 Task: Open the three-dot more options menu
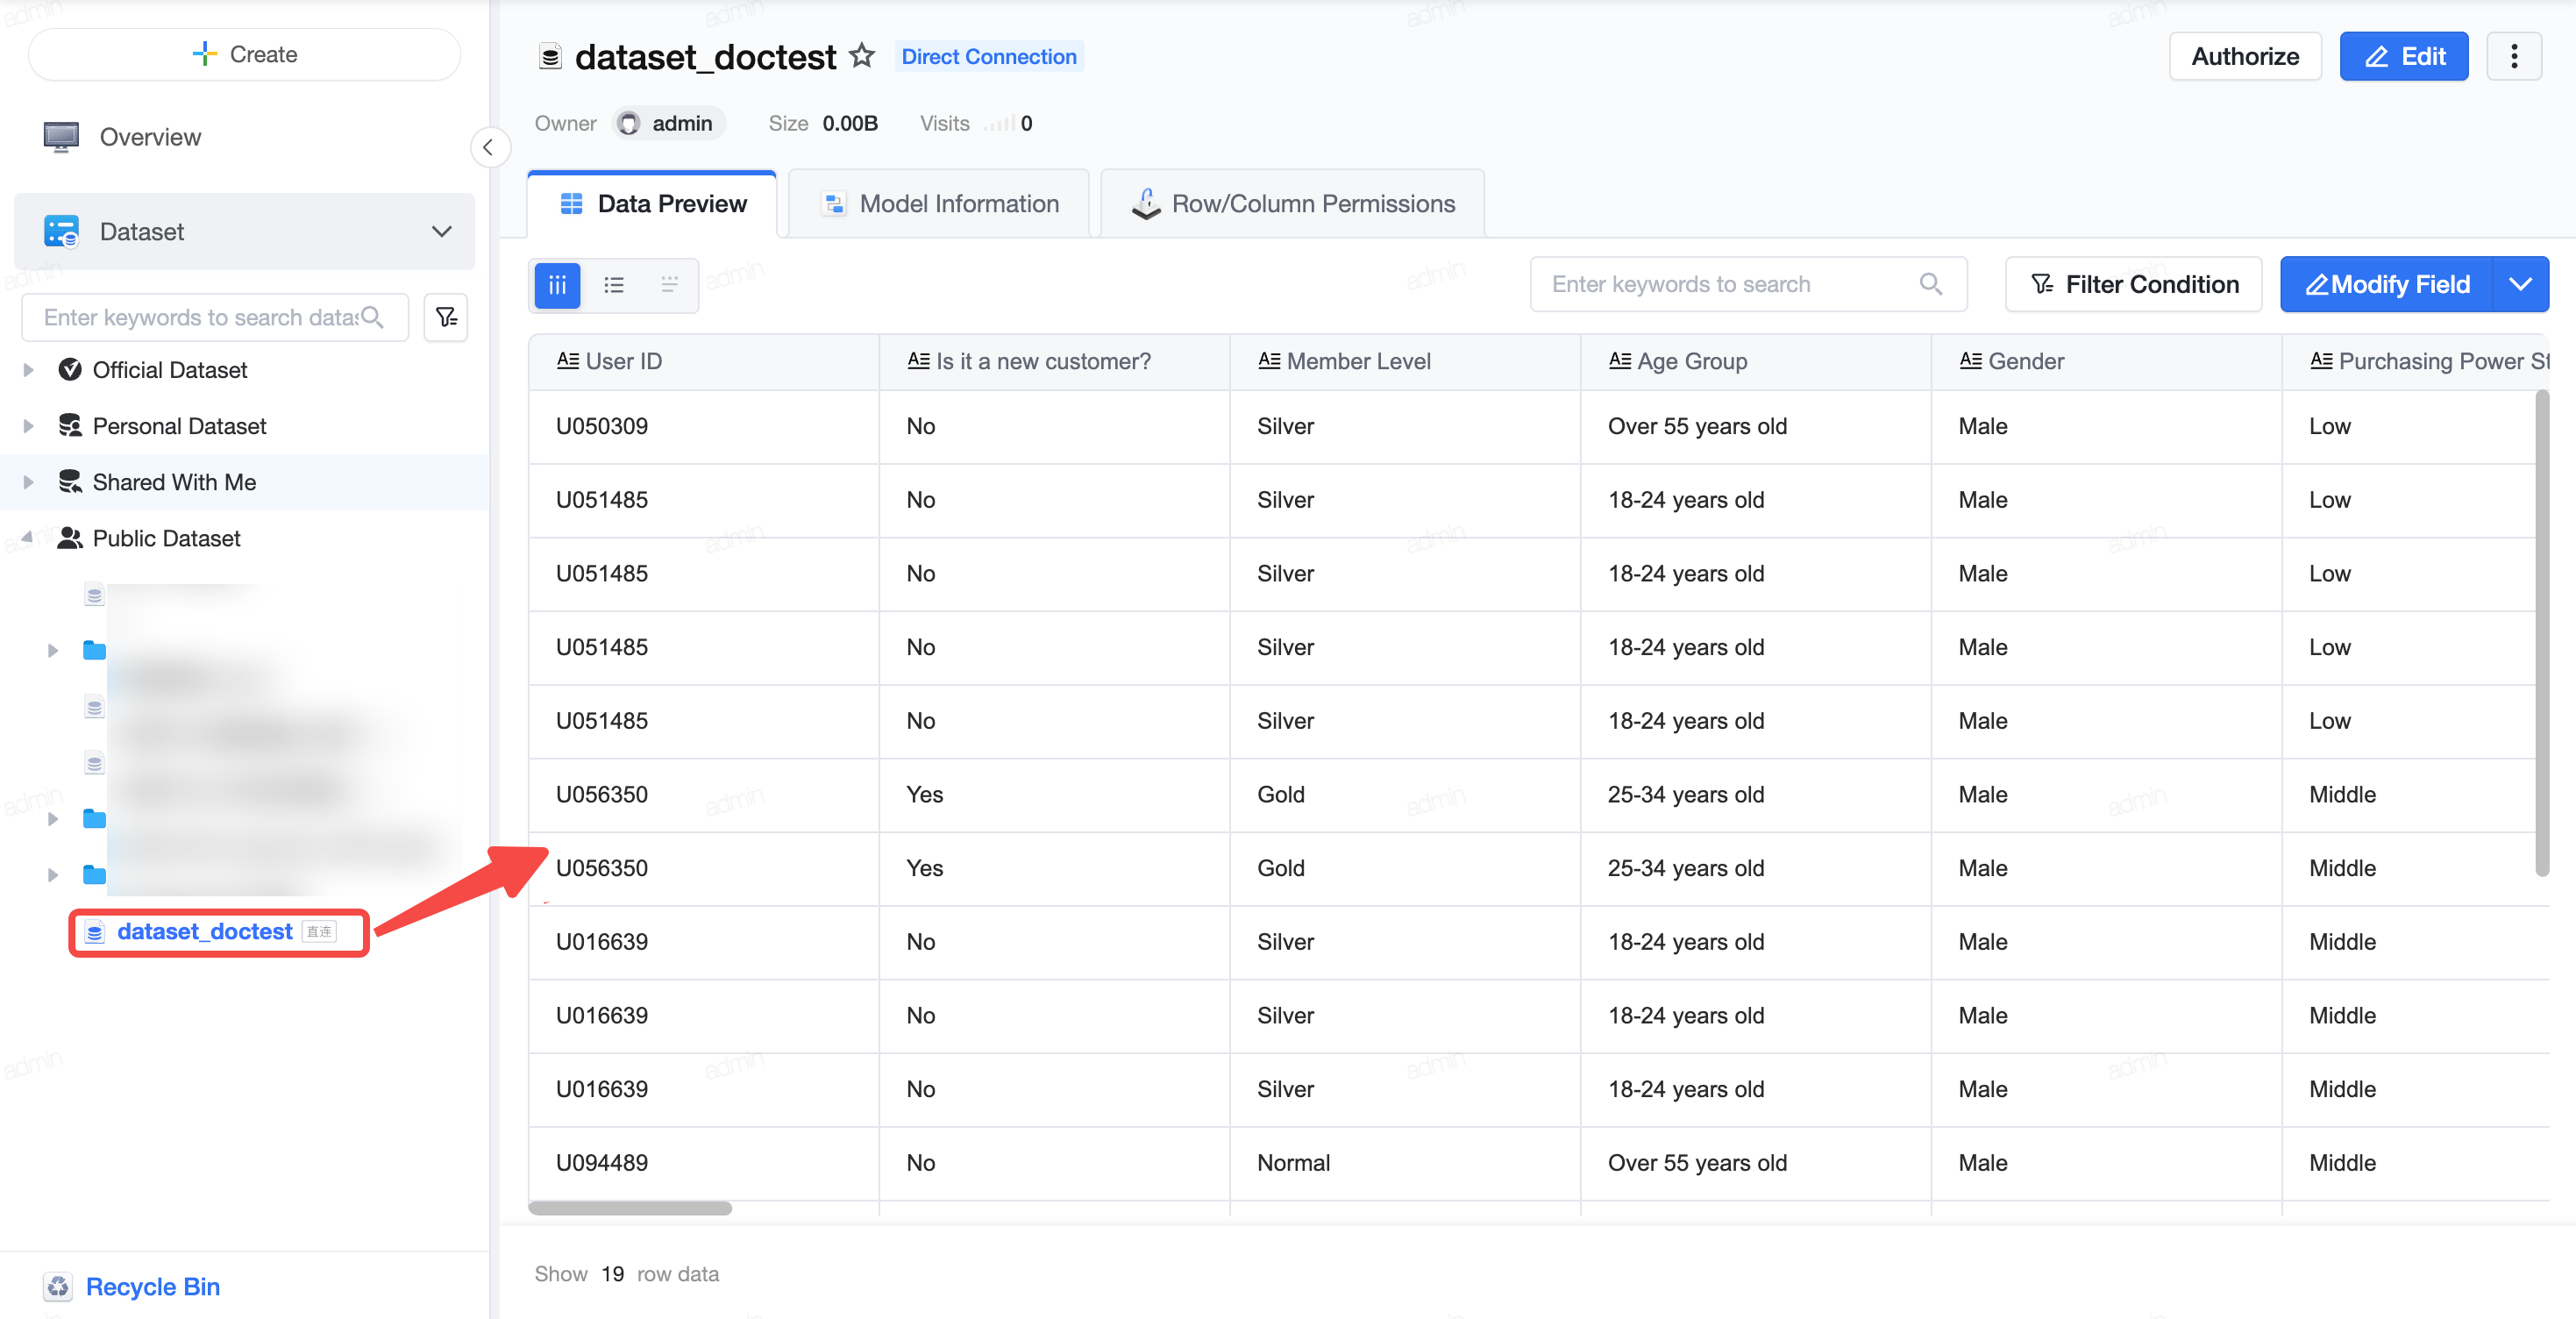pyautogui.click(x=2514, y=56)
